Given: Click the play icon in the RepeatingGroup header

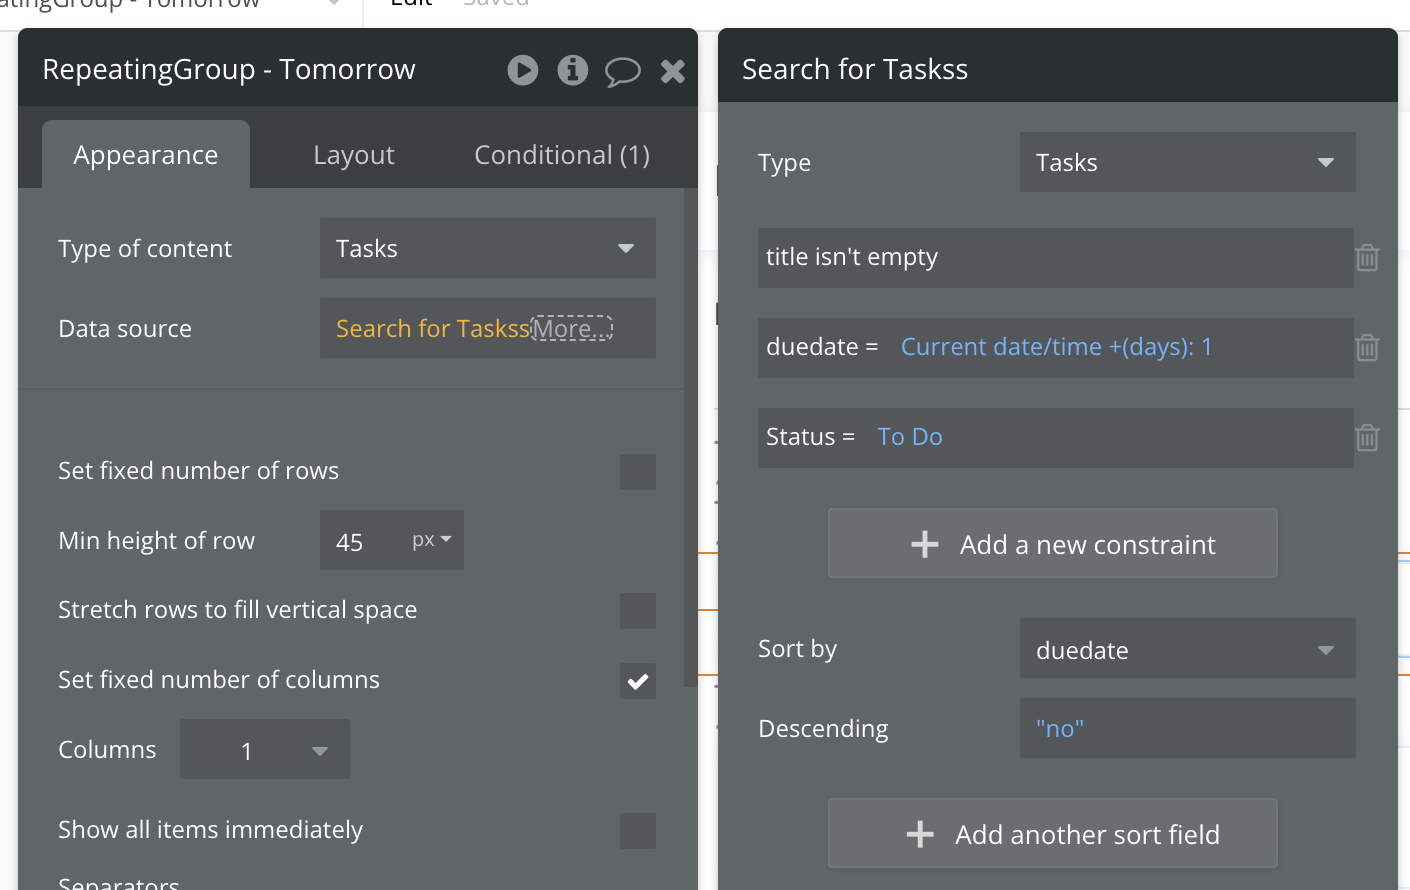Looking at the screenshot, I should [x=522, y=70].
